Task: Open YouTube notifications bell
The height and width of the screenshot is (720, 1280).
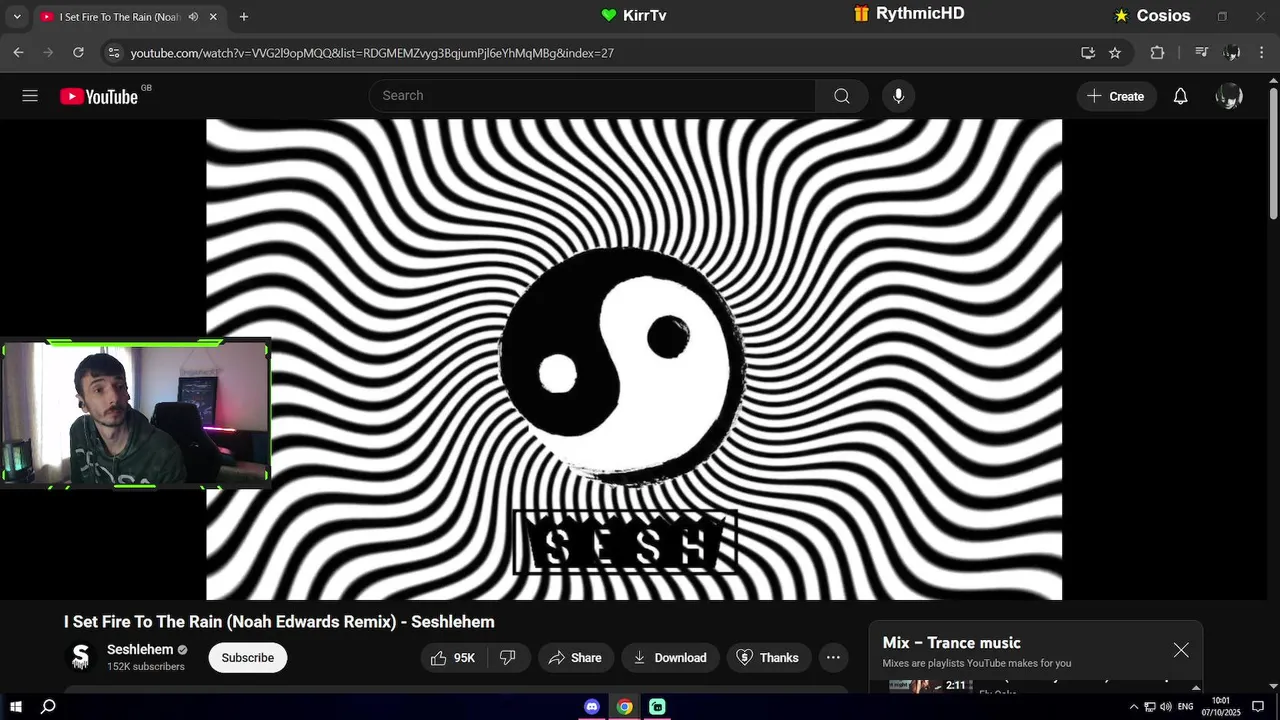Action: click(x=1181, y=96)
